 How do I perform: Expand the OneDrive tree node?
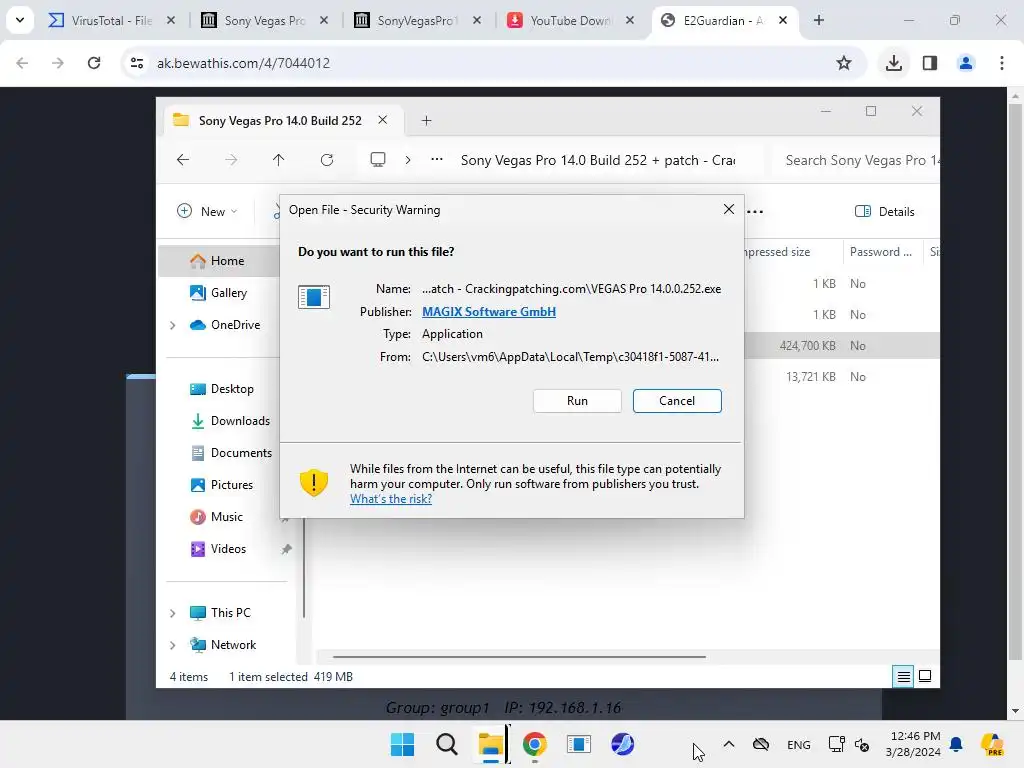(172, 325)
